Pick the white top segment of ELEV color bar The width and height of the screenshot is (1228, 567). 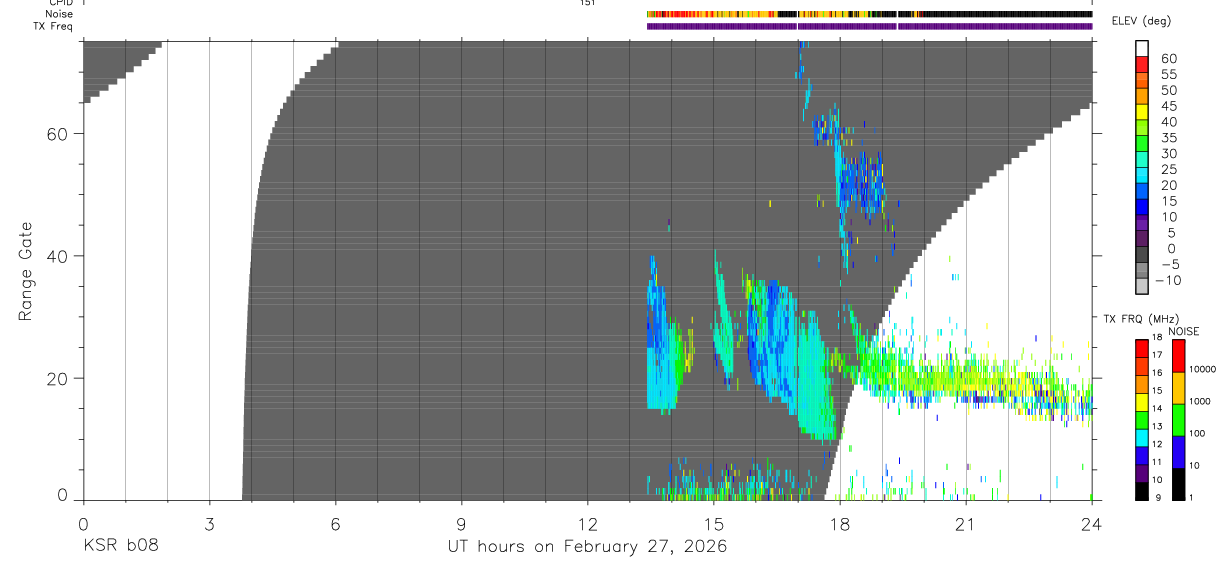(x=1143, y=49)
